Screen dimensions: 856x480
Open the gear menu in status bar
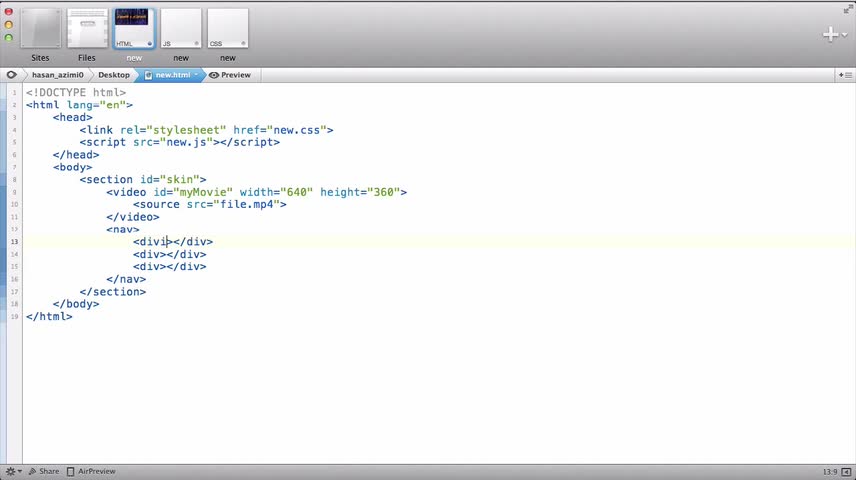pos(13,471)
